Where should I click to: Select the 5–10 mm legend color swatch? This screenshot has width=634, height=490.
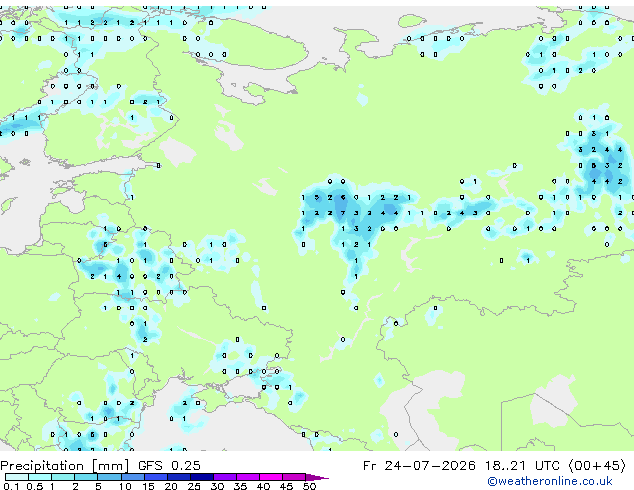[109, 477]
